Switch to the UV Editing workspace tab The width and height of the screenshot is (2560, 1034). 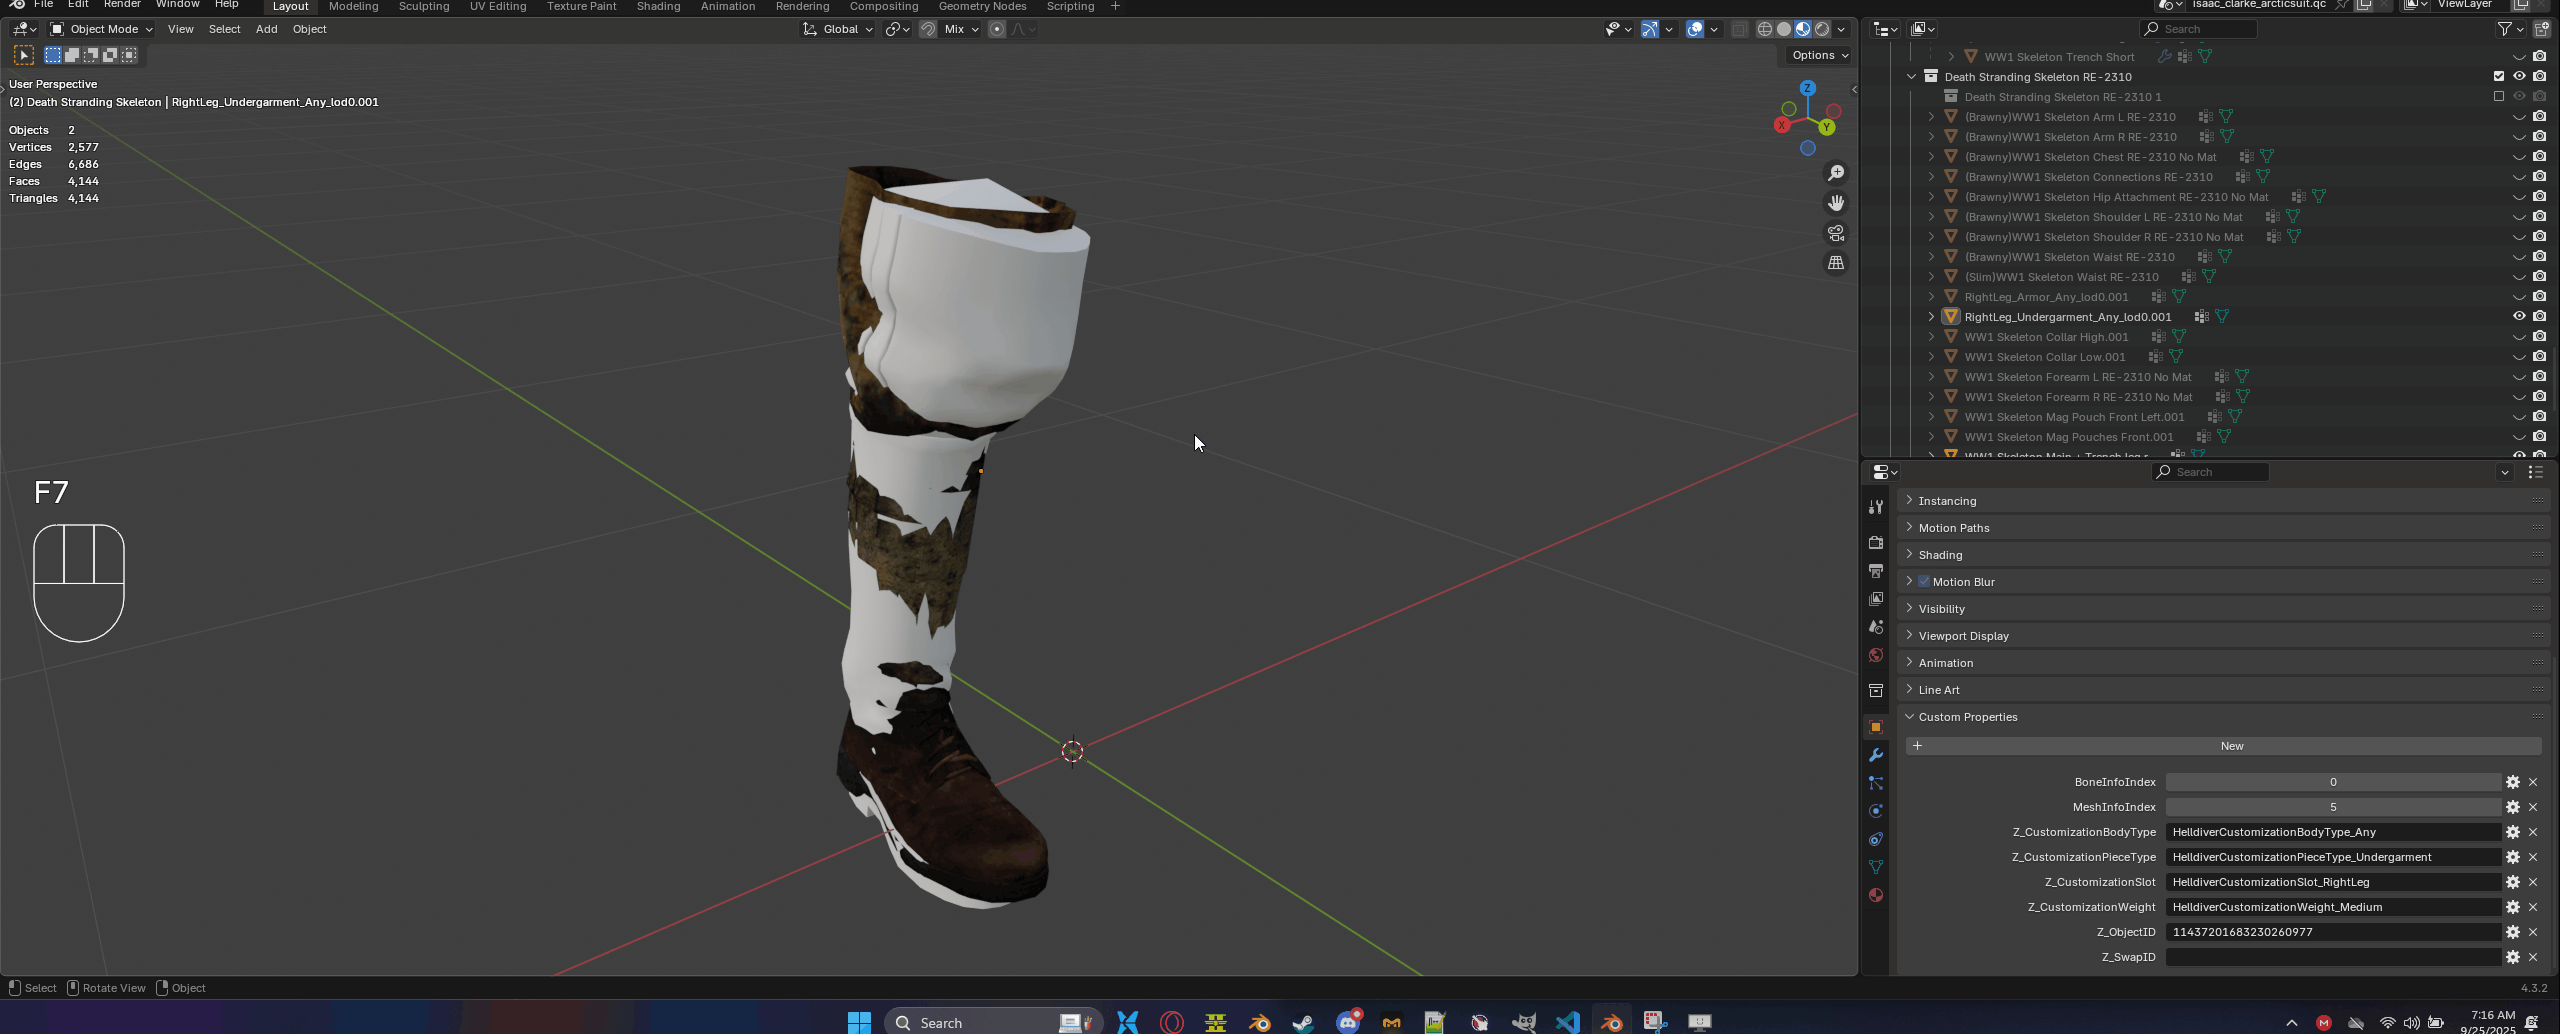point(498,7)
